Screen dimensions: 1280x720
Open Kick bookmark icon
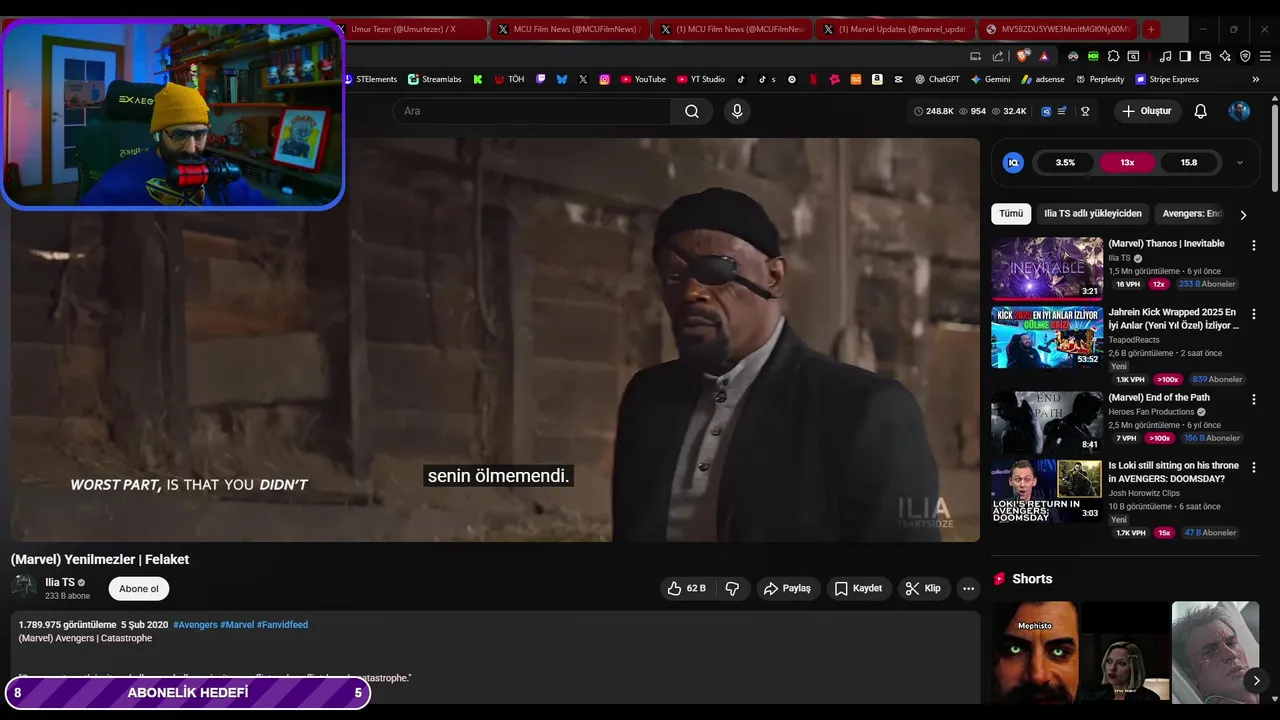[478, 79]
